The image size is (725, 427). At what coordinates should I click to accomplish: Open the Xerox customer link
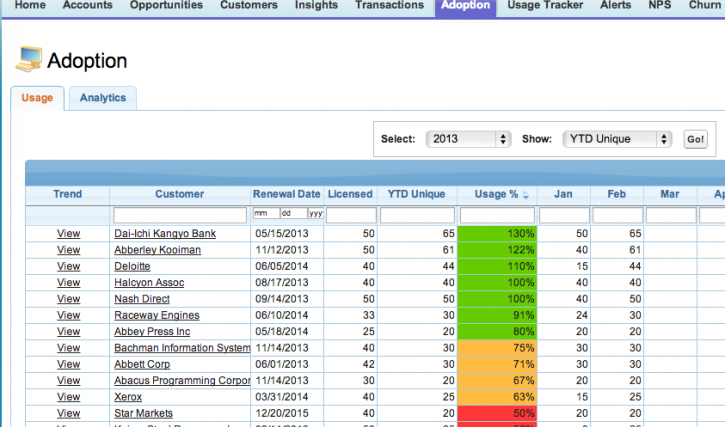[128, 397]
